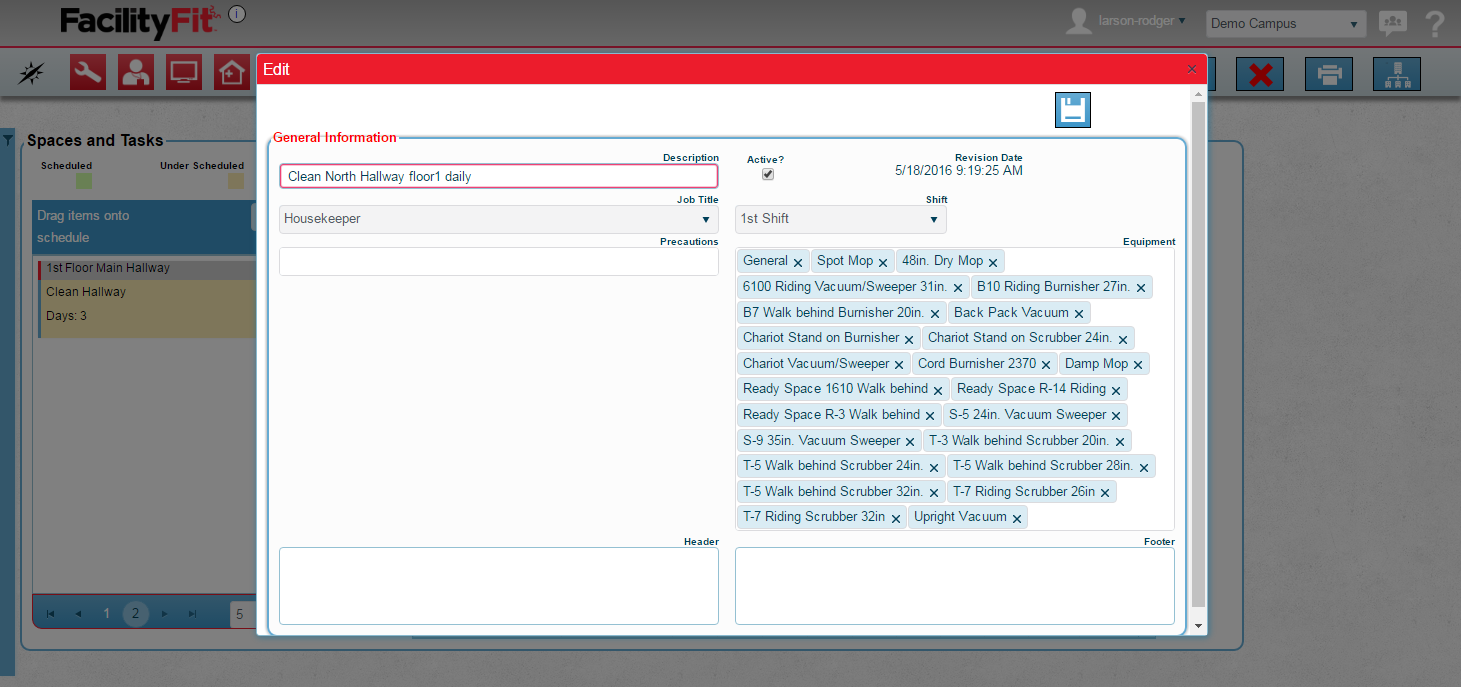Expand the 1st Shift dropdown
This screenshot has width=1461, height=687.
(840, 219)
